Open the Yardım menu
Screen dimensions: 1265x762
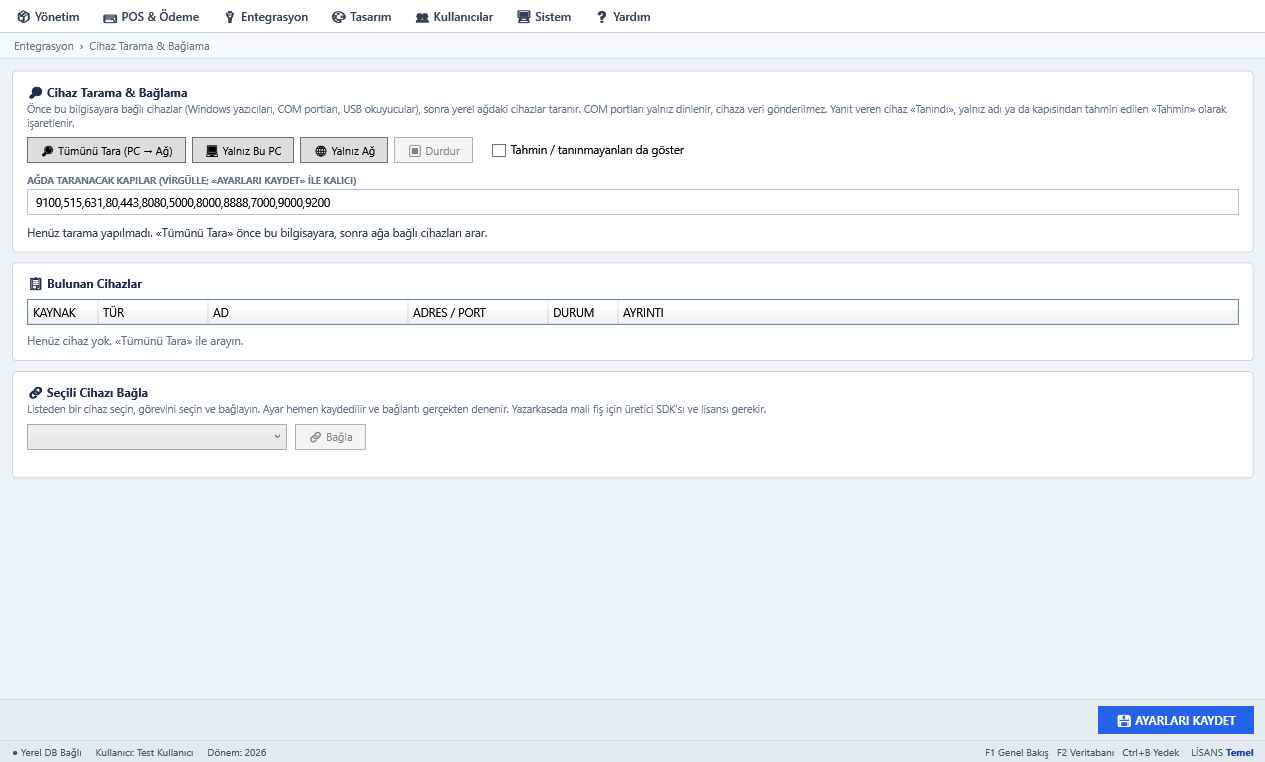[x=623, y=17]
